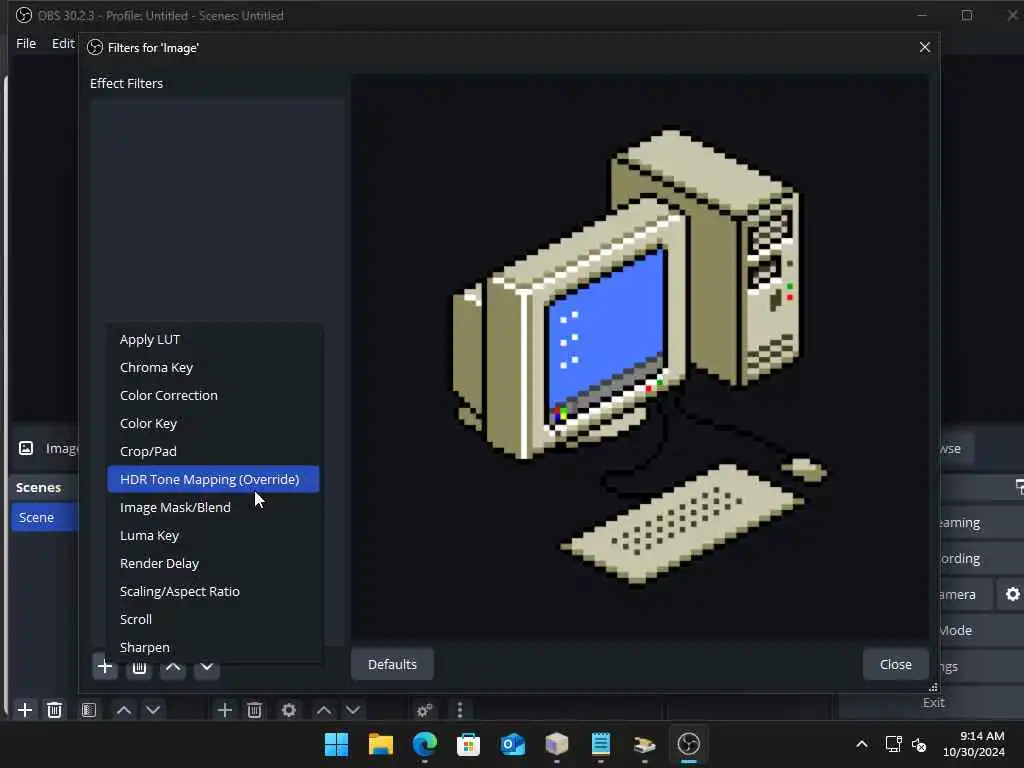Choose Scaling/Aspect Ratio filter
Image resolution: width=1024 pixels, height=768 pixels.
click(x=213, y=592)
